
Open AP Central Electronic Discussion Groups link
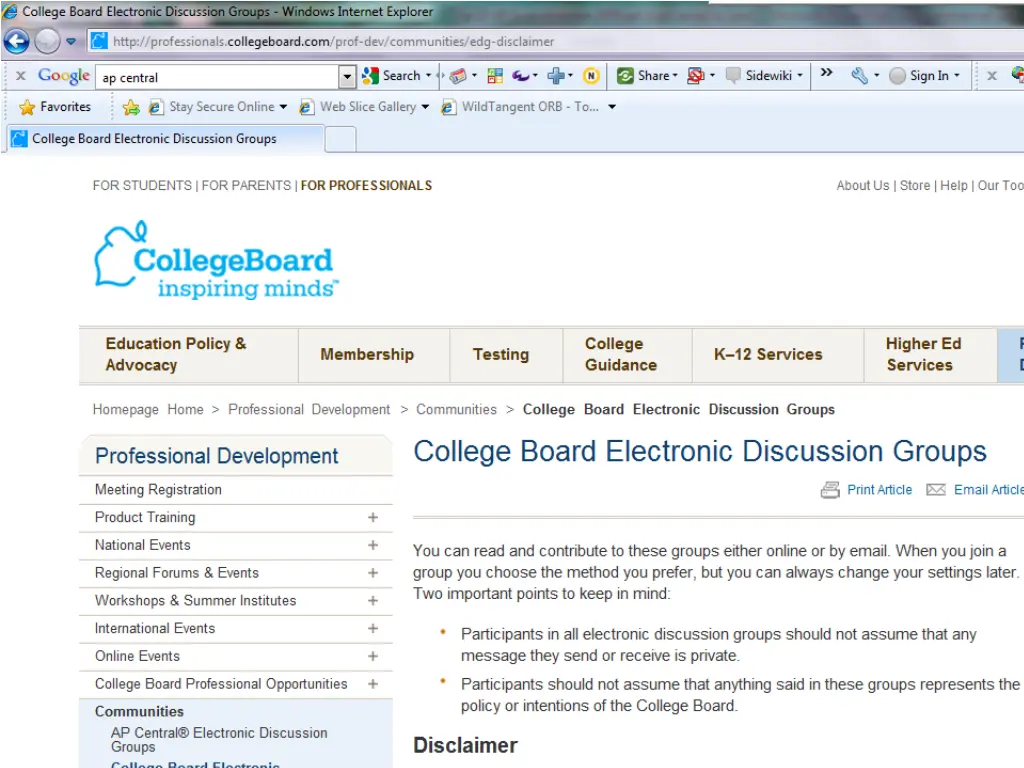pyautogui.click(x=219, y=740)
